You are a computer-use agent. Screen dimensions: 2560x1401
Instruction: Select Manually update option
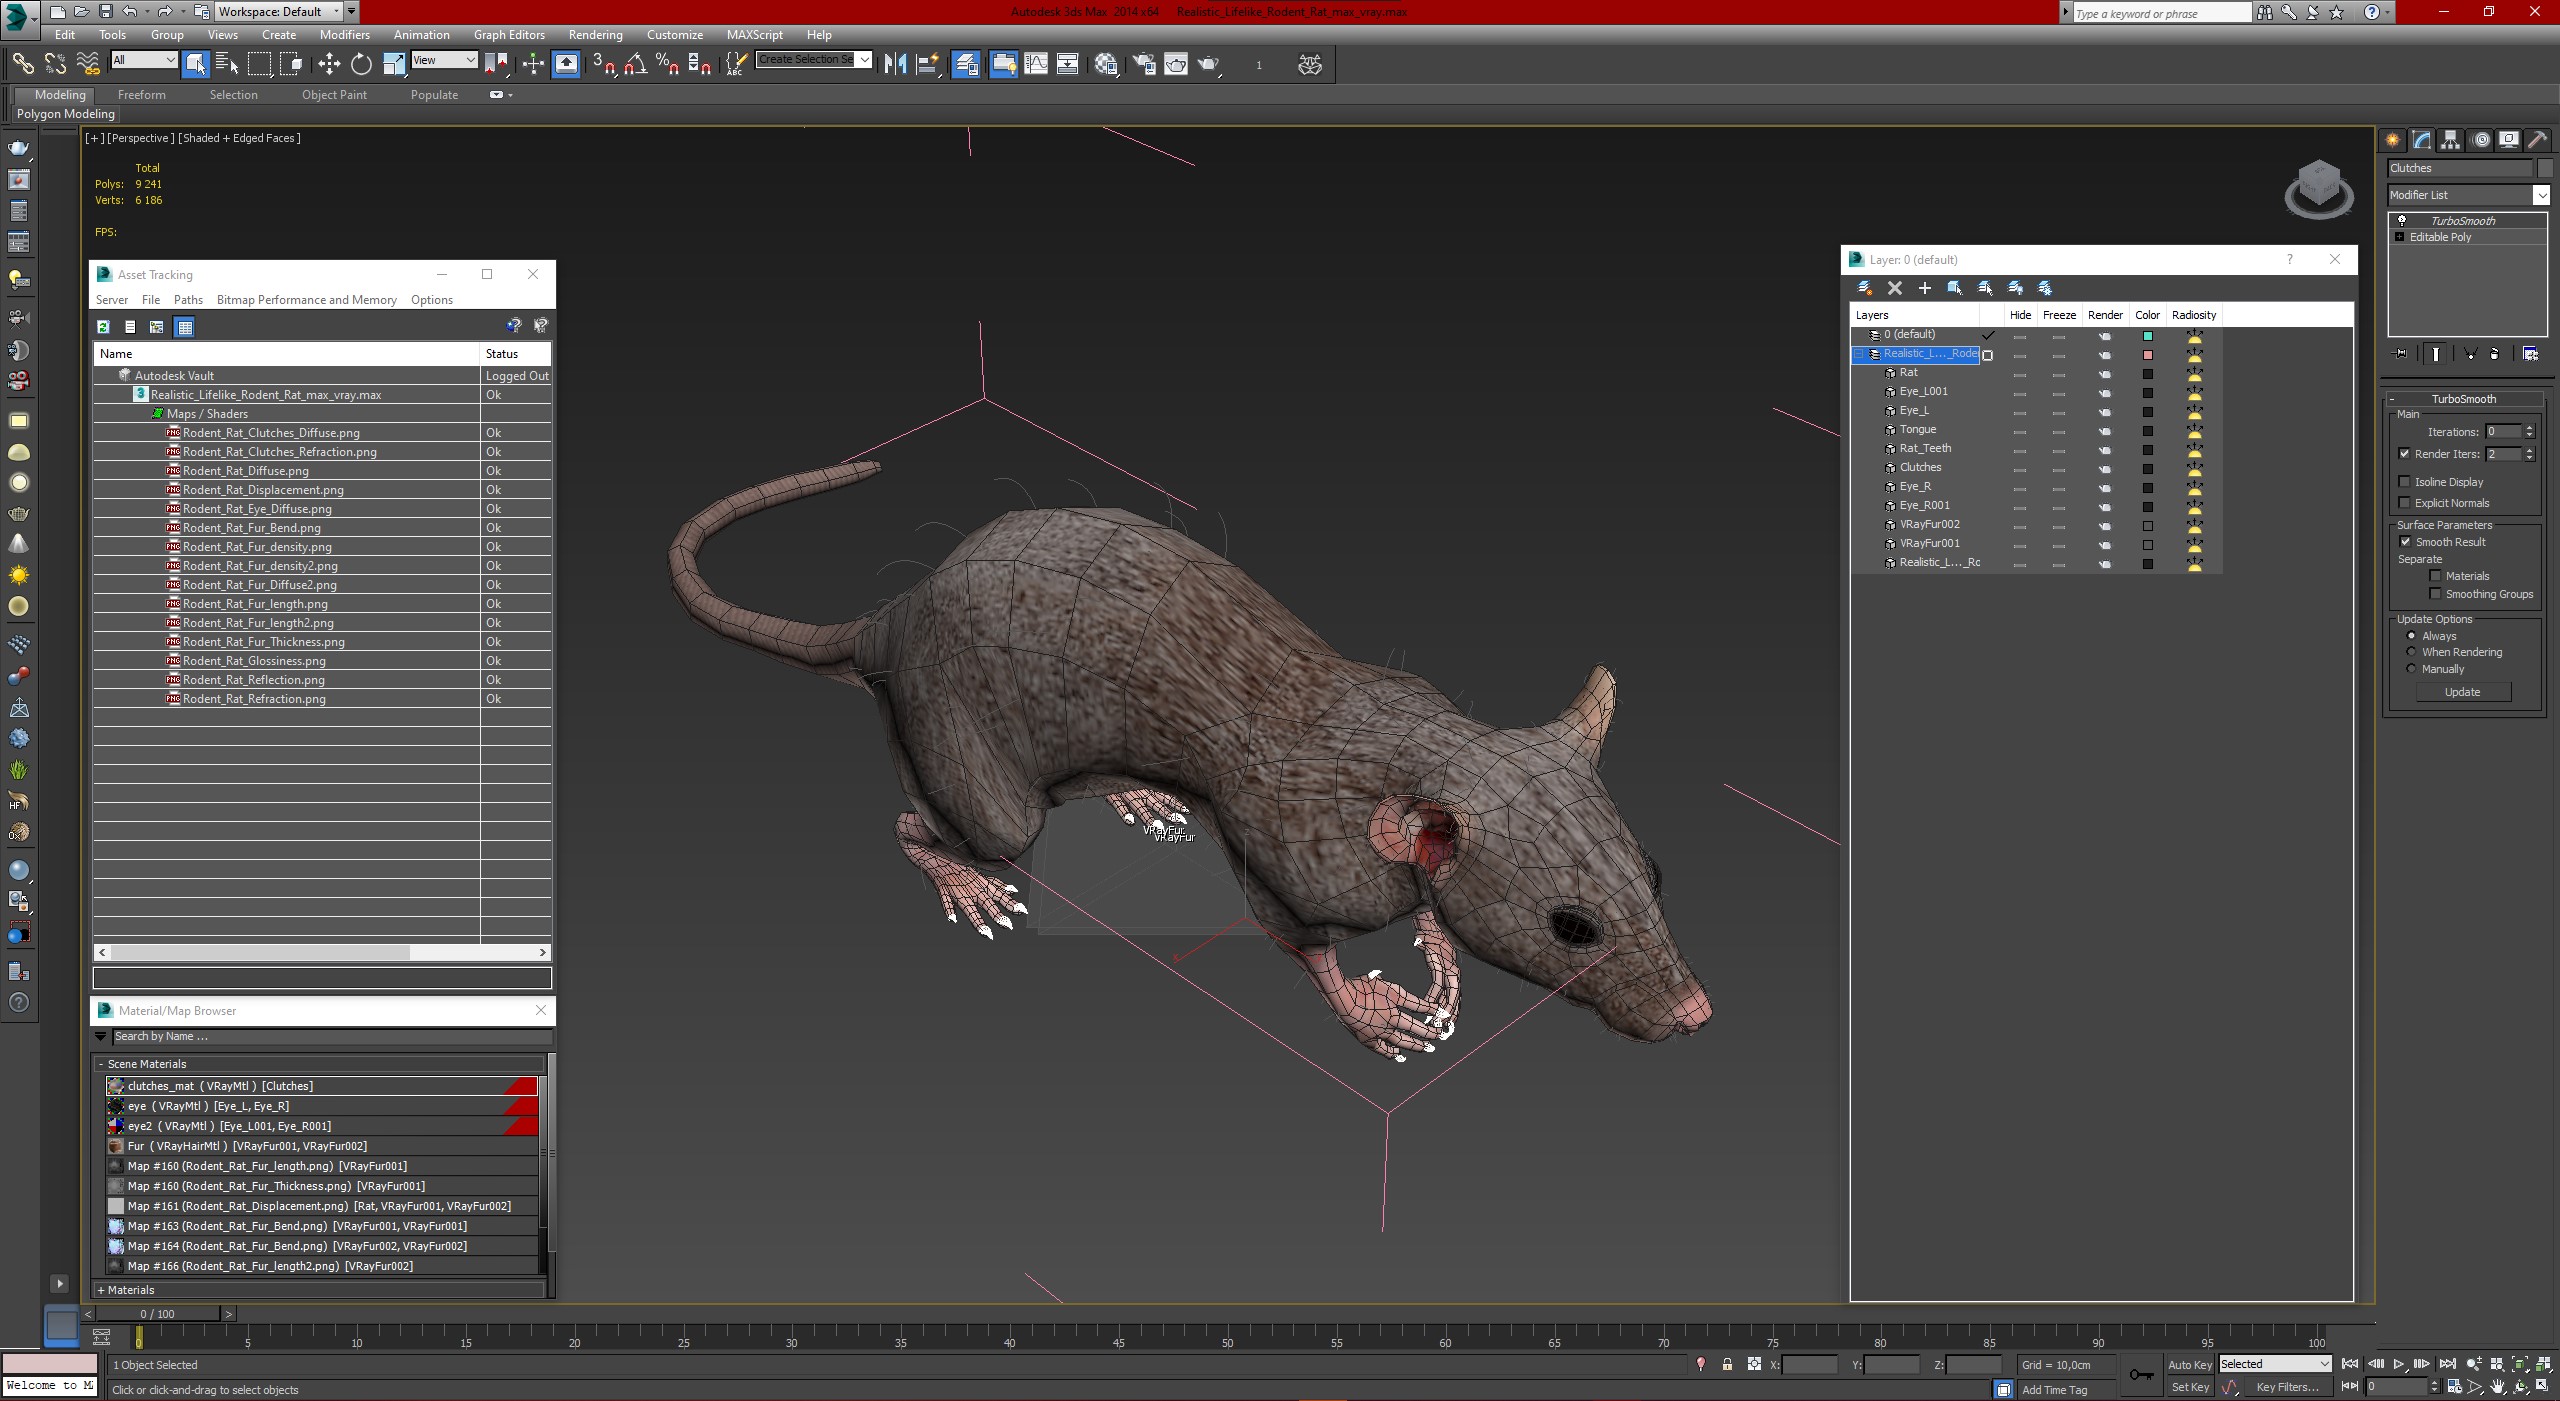(x=2411, y=669)
